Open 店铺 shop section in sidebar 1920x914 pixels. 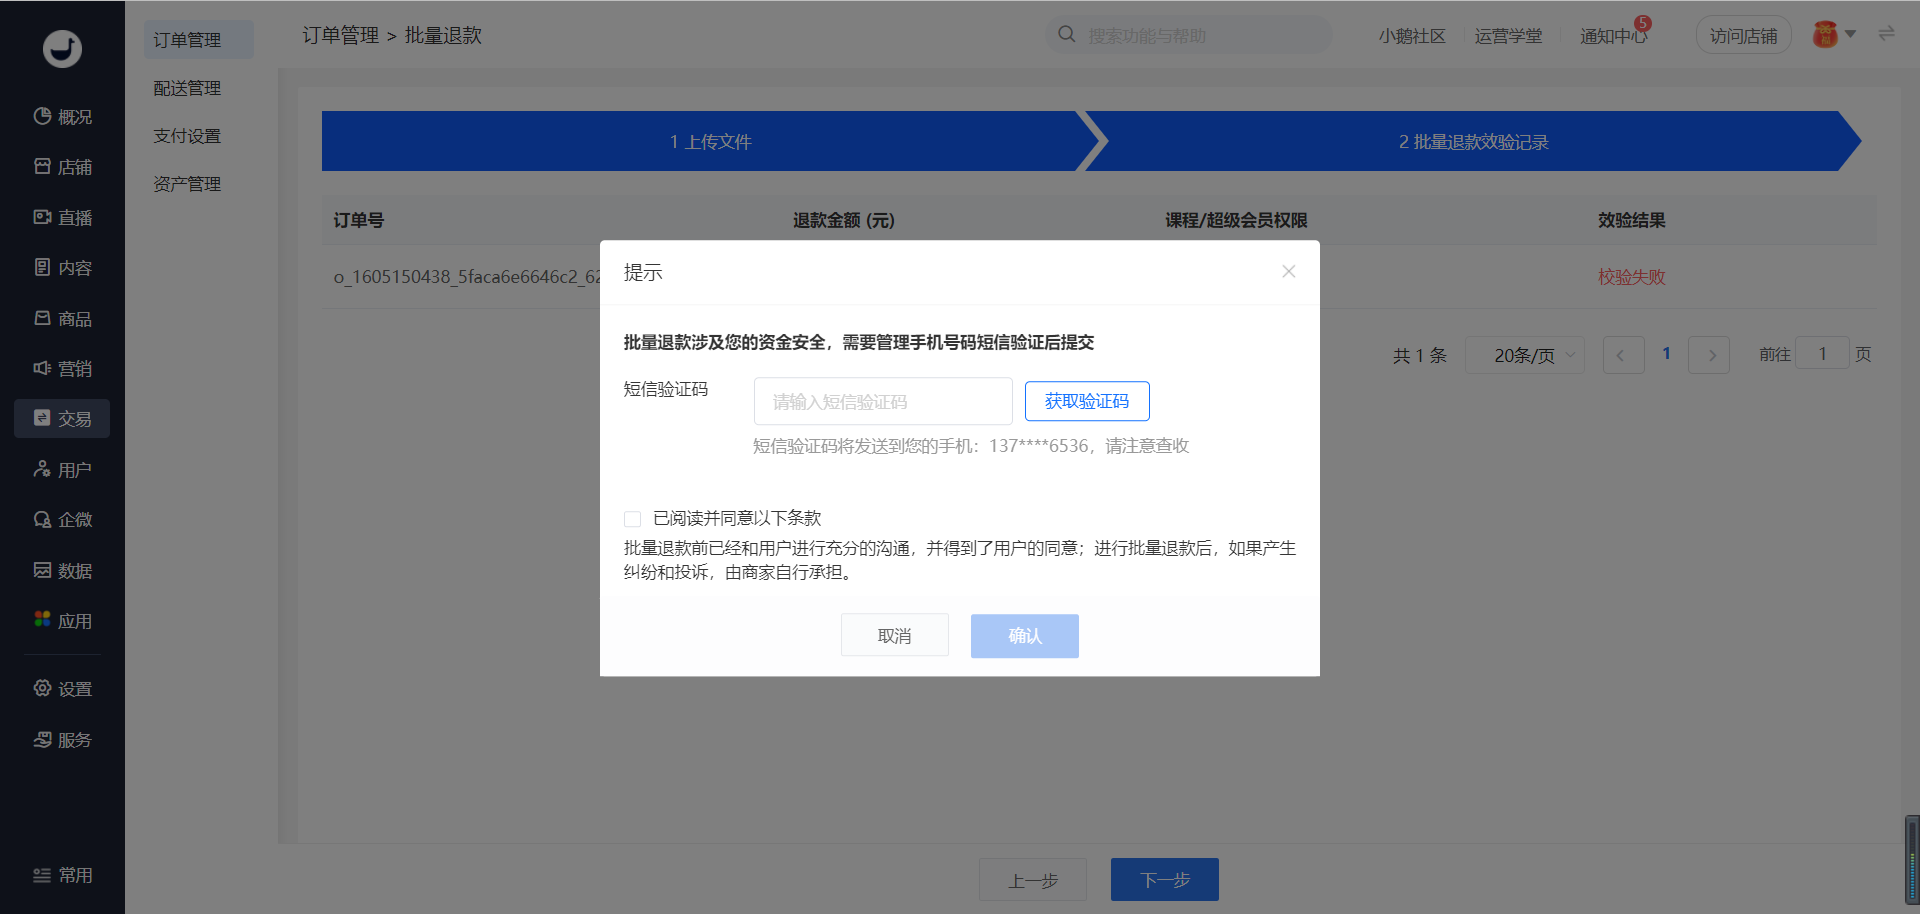pos(62,167)
